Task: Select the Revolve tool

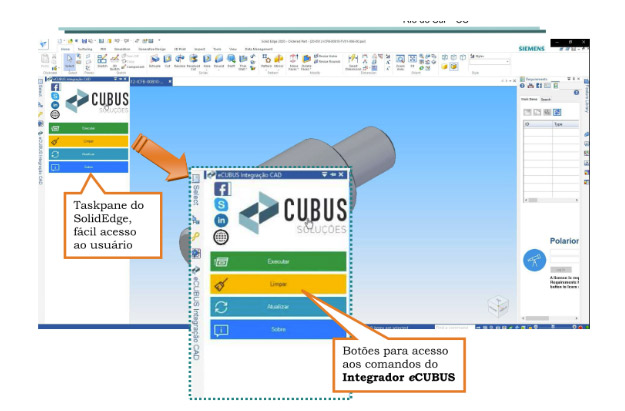Action: point(180,61)
